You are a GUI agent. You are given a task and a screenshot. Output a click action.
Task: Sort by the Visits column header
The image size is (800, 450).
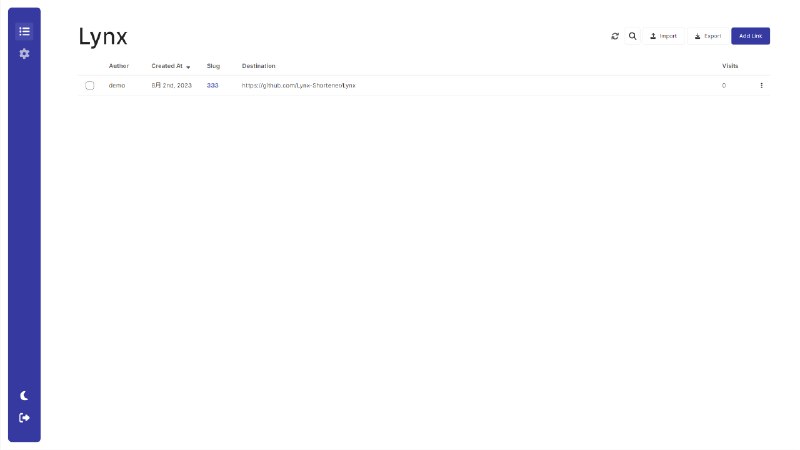[x=730, y=66]
